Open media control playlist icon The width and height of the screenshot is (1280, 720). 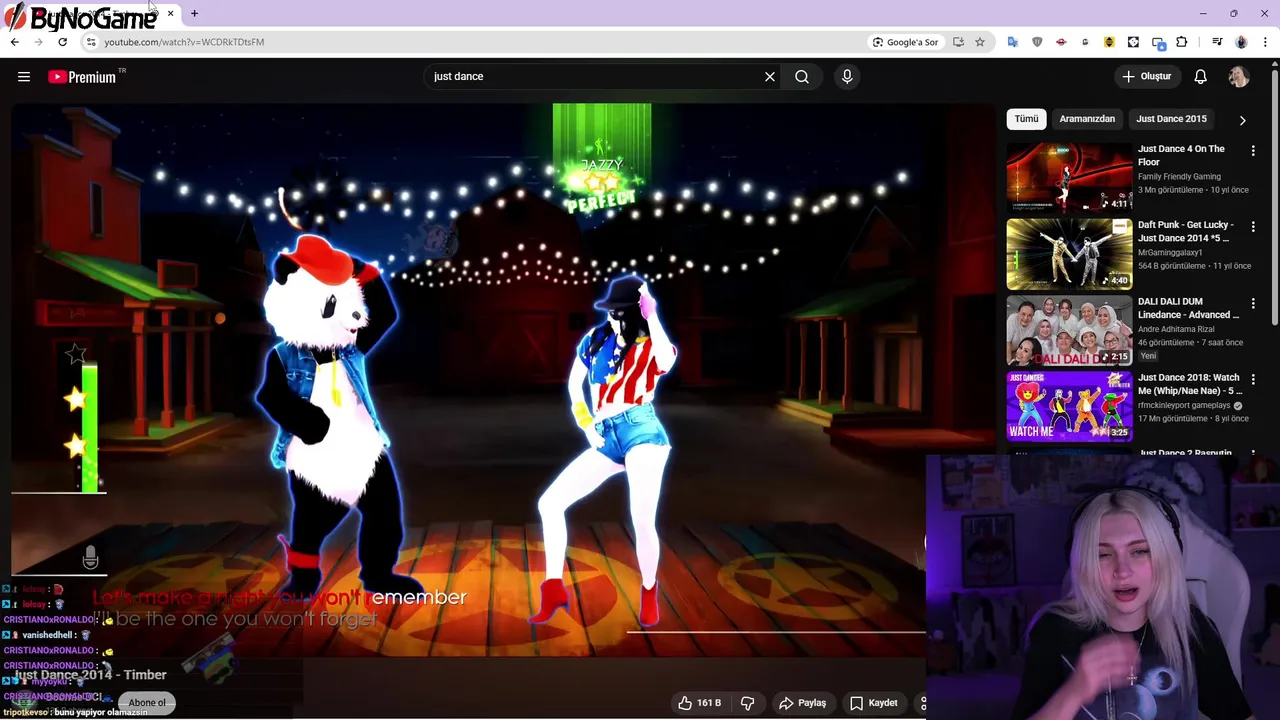[x=1217, y=42]
